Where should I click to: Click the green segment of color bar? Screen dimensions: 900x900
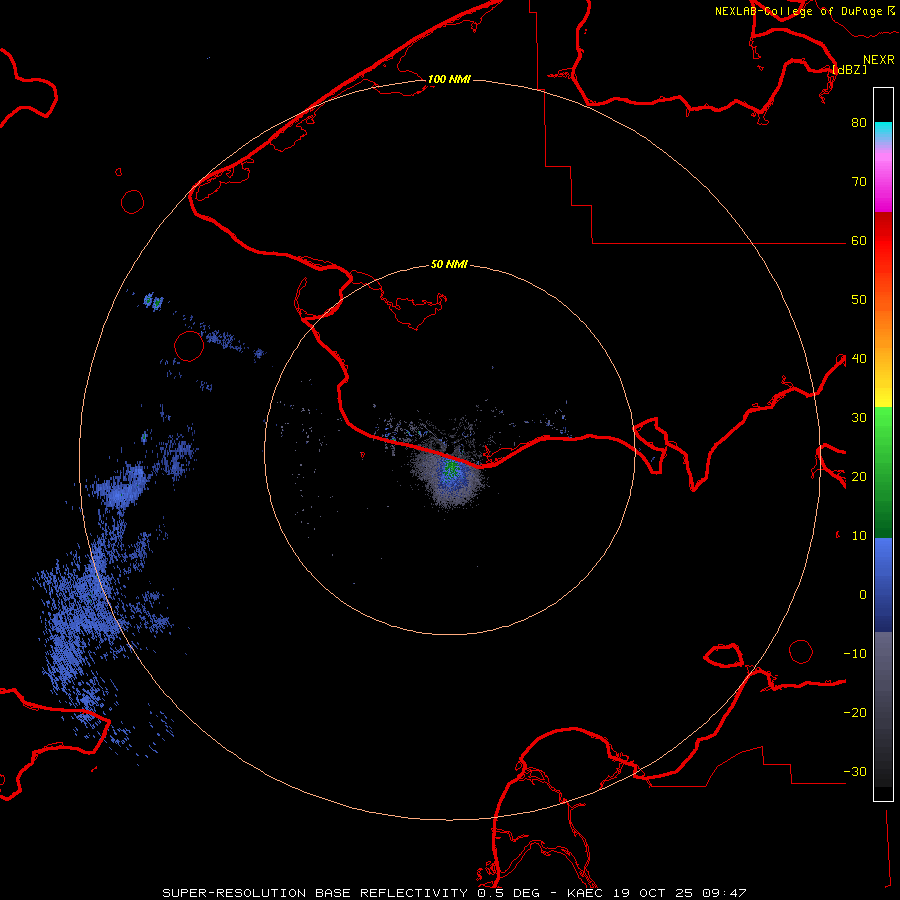pyautogui.click(x=883, y=472)
